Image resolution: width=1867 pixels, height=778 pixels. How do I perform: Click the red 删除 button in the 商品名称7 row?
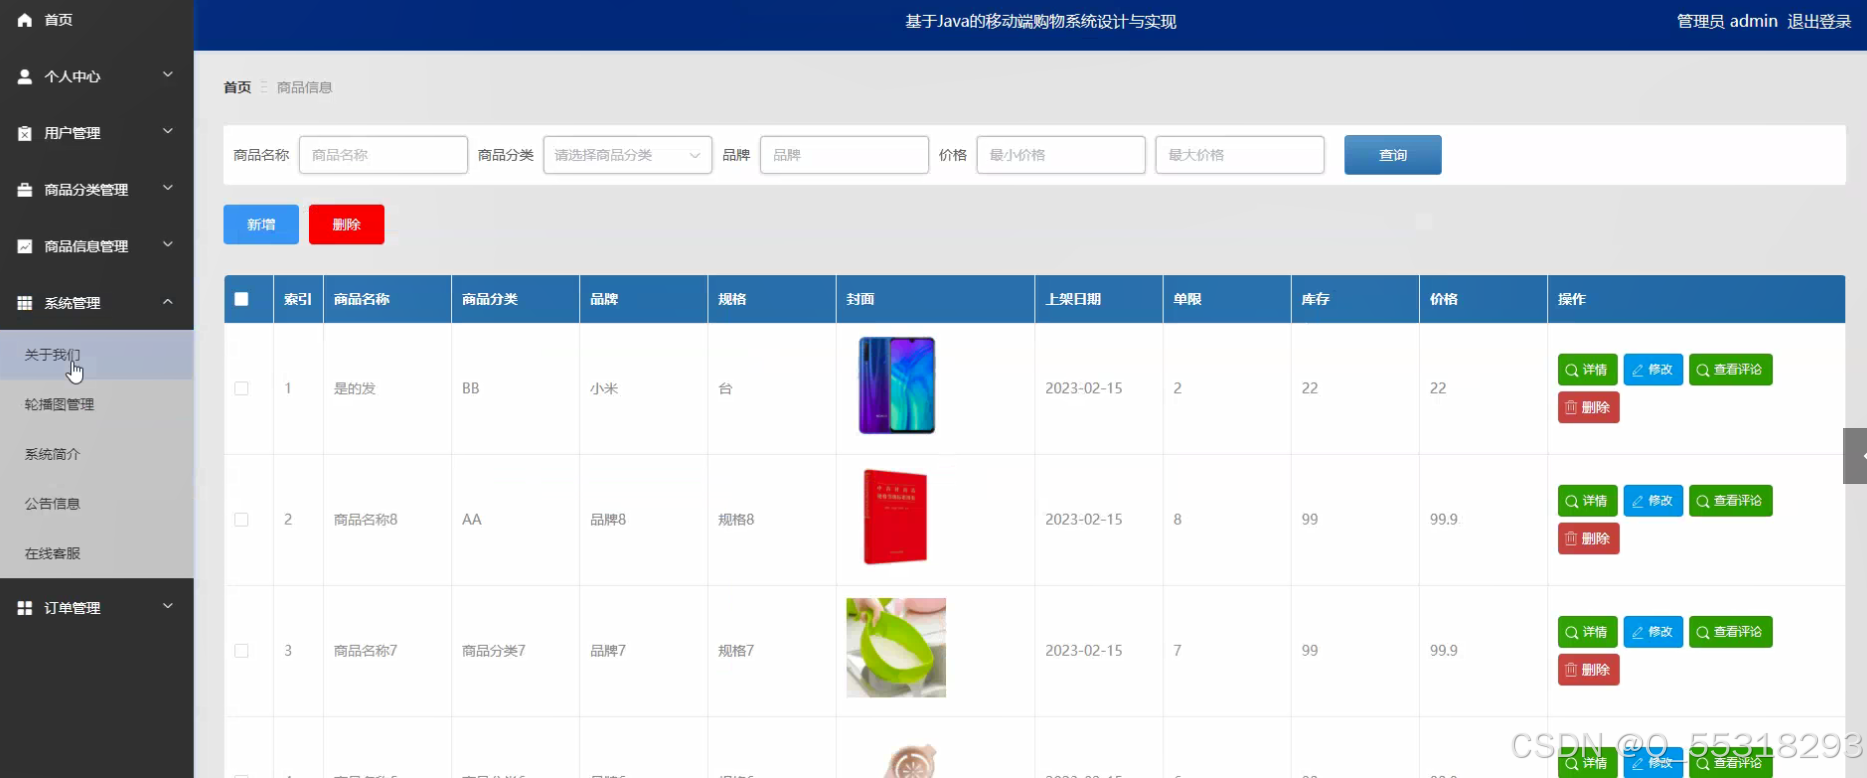click(1588, 670)
